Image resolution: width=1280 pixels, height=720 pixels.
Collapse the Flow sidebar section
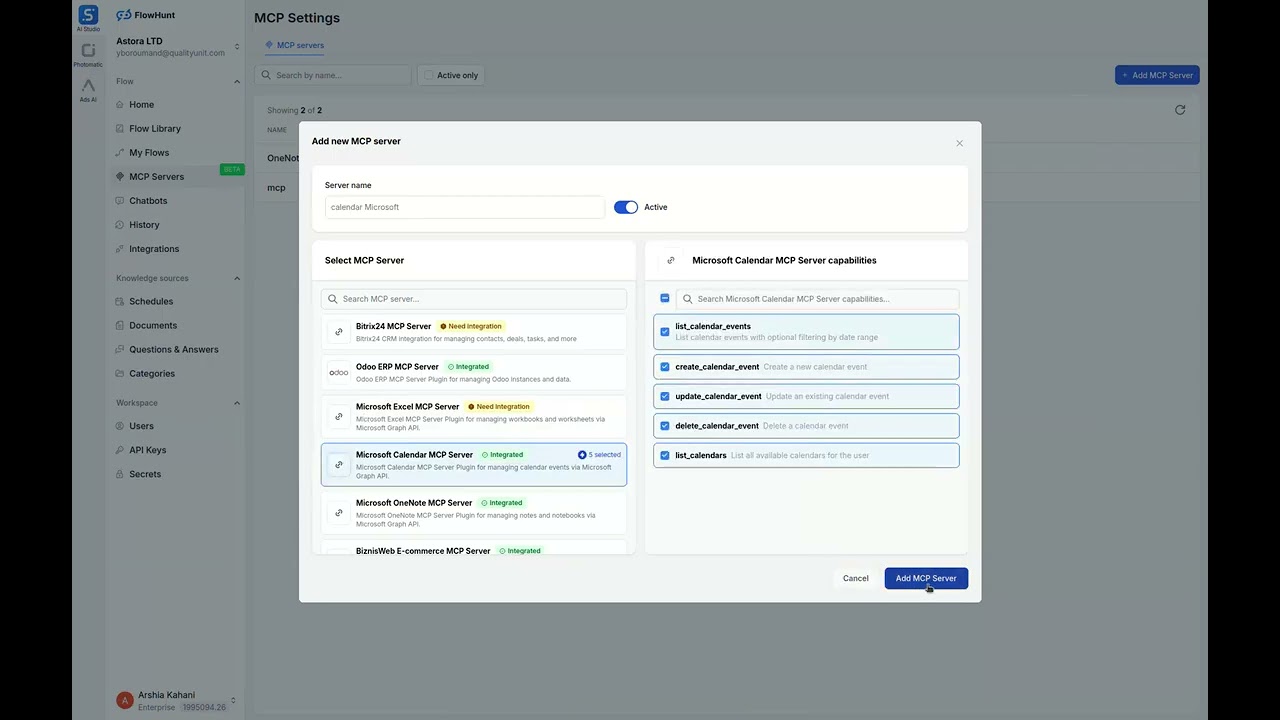(237, 81)
